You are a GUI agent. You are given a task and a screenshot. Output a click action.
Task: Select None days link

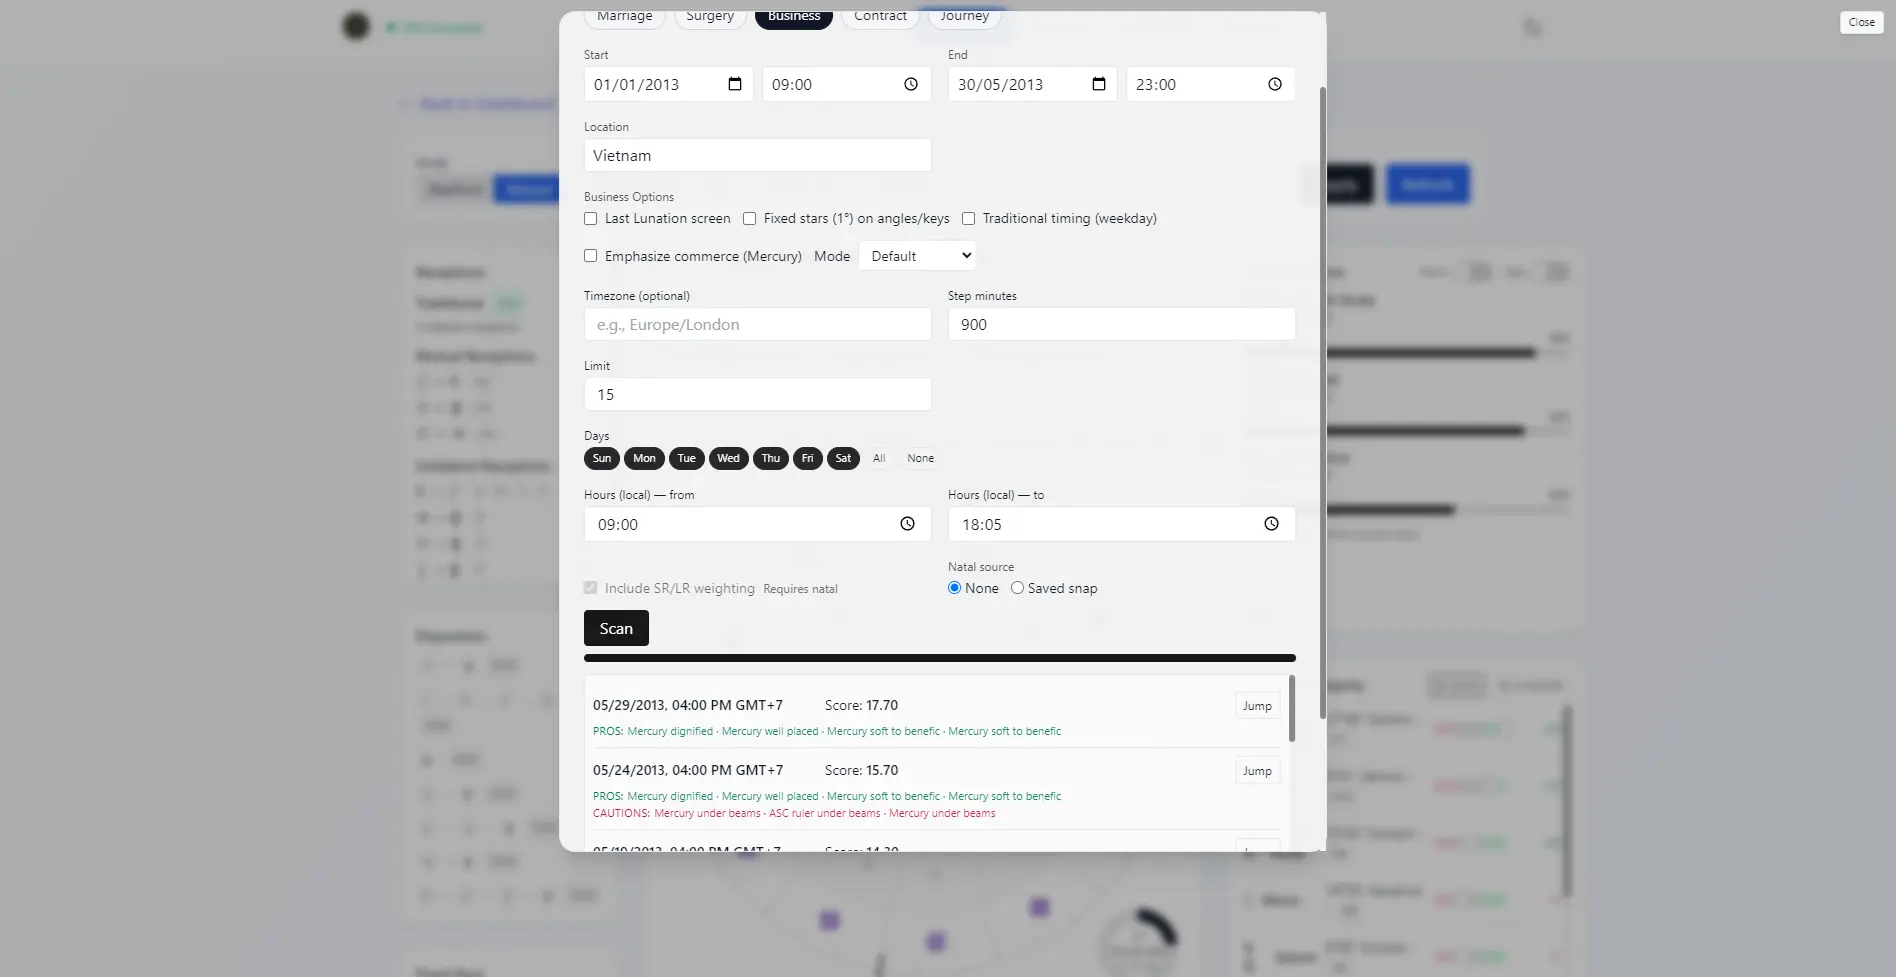[x=921, y=458]
